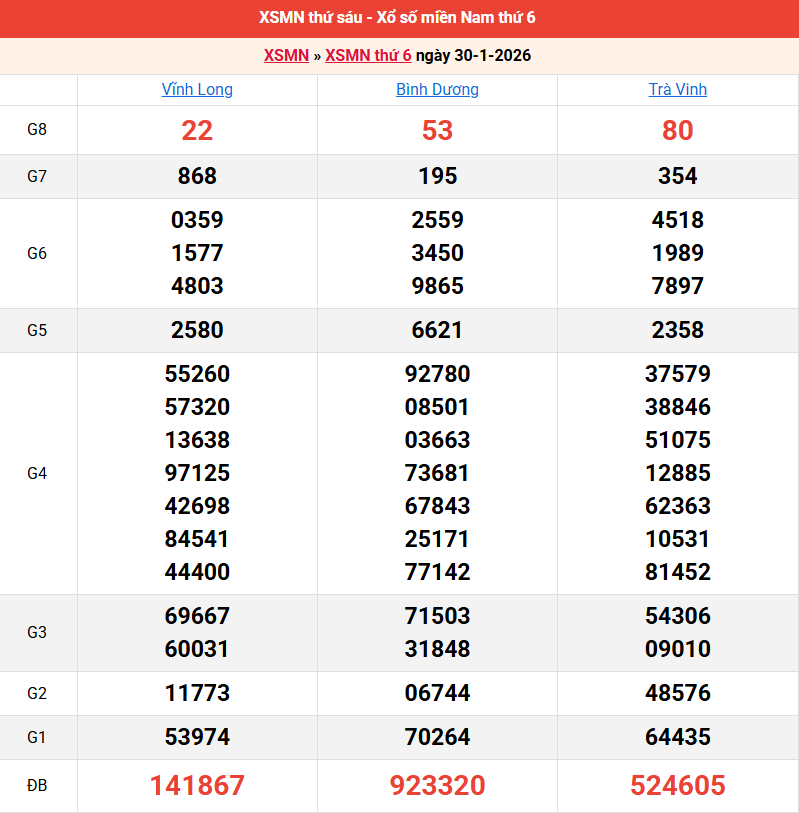Click Vĩnh Long G8 number 22
The height and width of the screenshot is (813, 799).
[197, 130]
